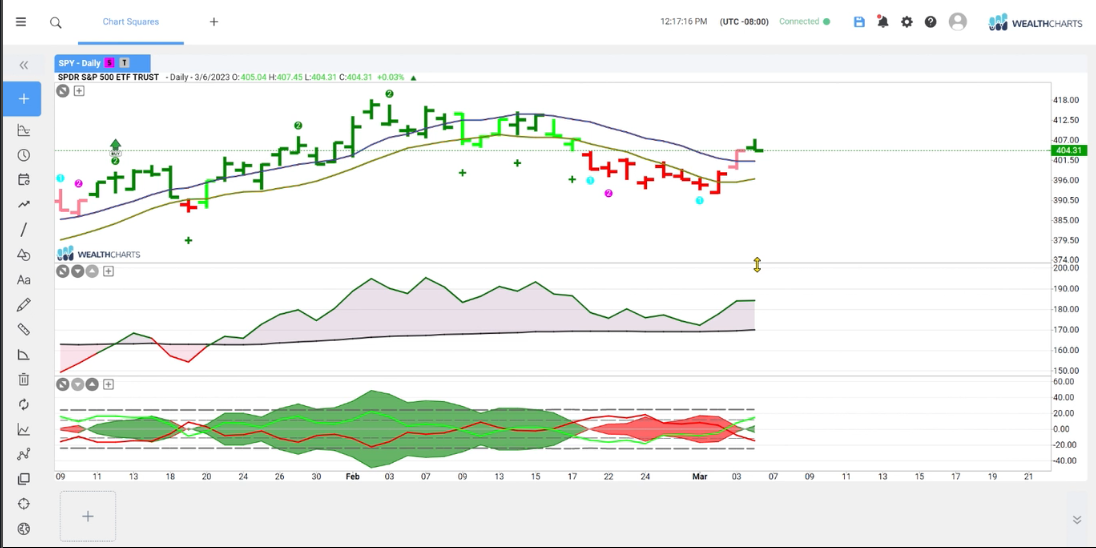This screenshot has height=548, width=1096.
Task: Expand the bottom panel with double chevron
Action: [x=1077, y=519]
